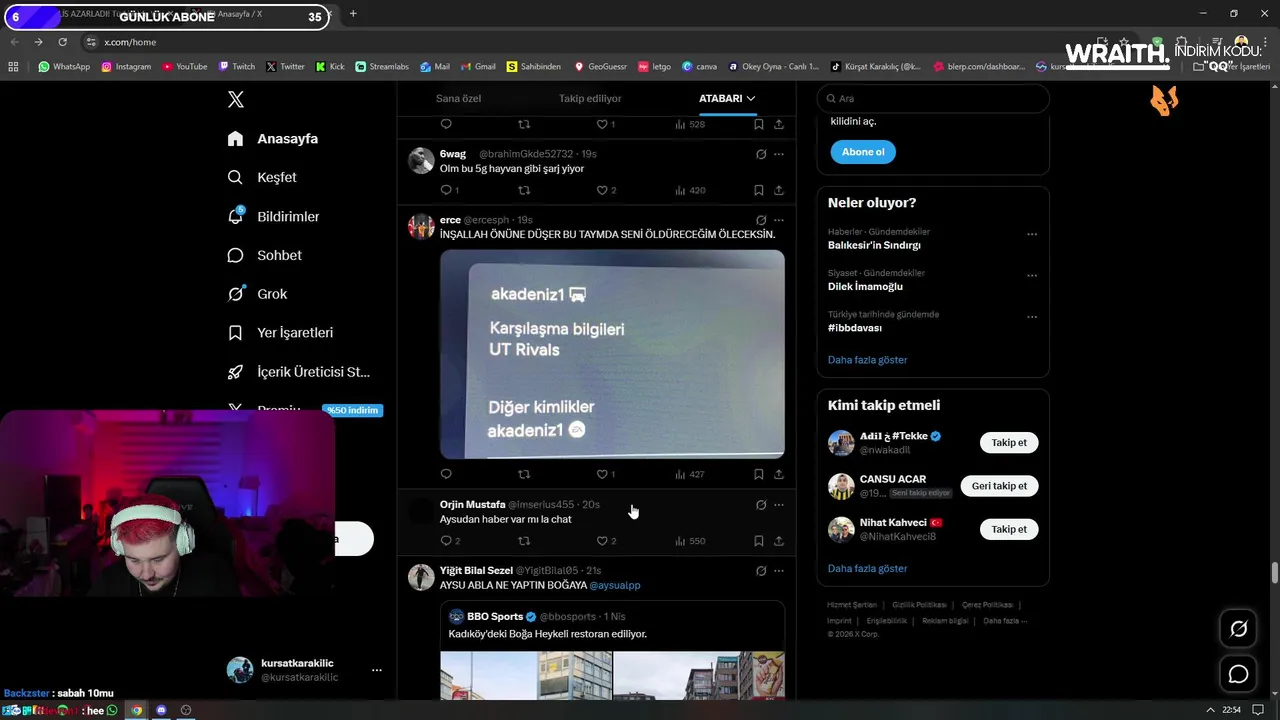Open Chrome in Windows taskbar
1280x720 pixels.
pyautogui.click(x=137, y=710)
